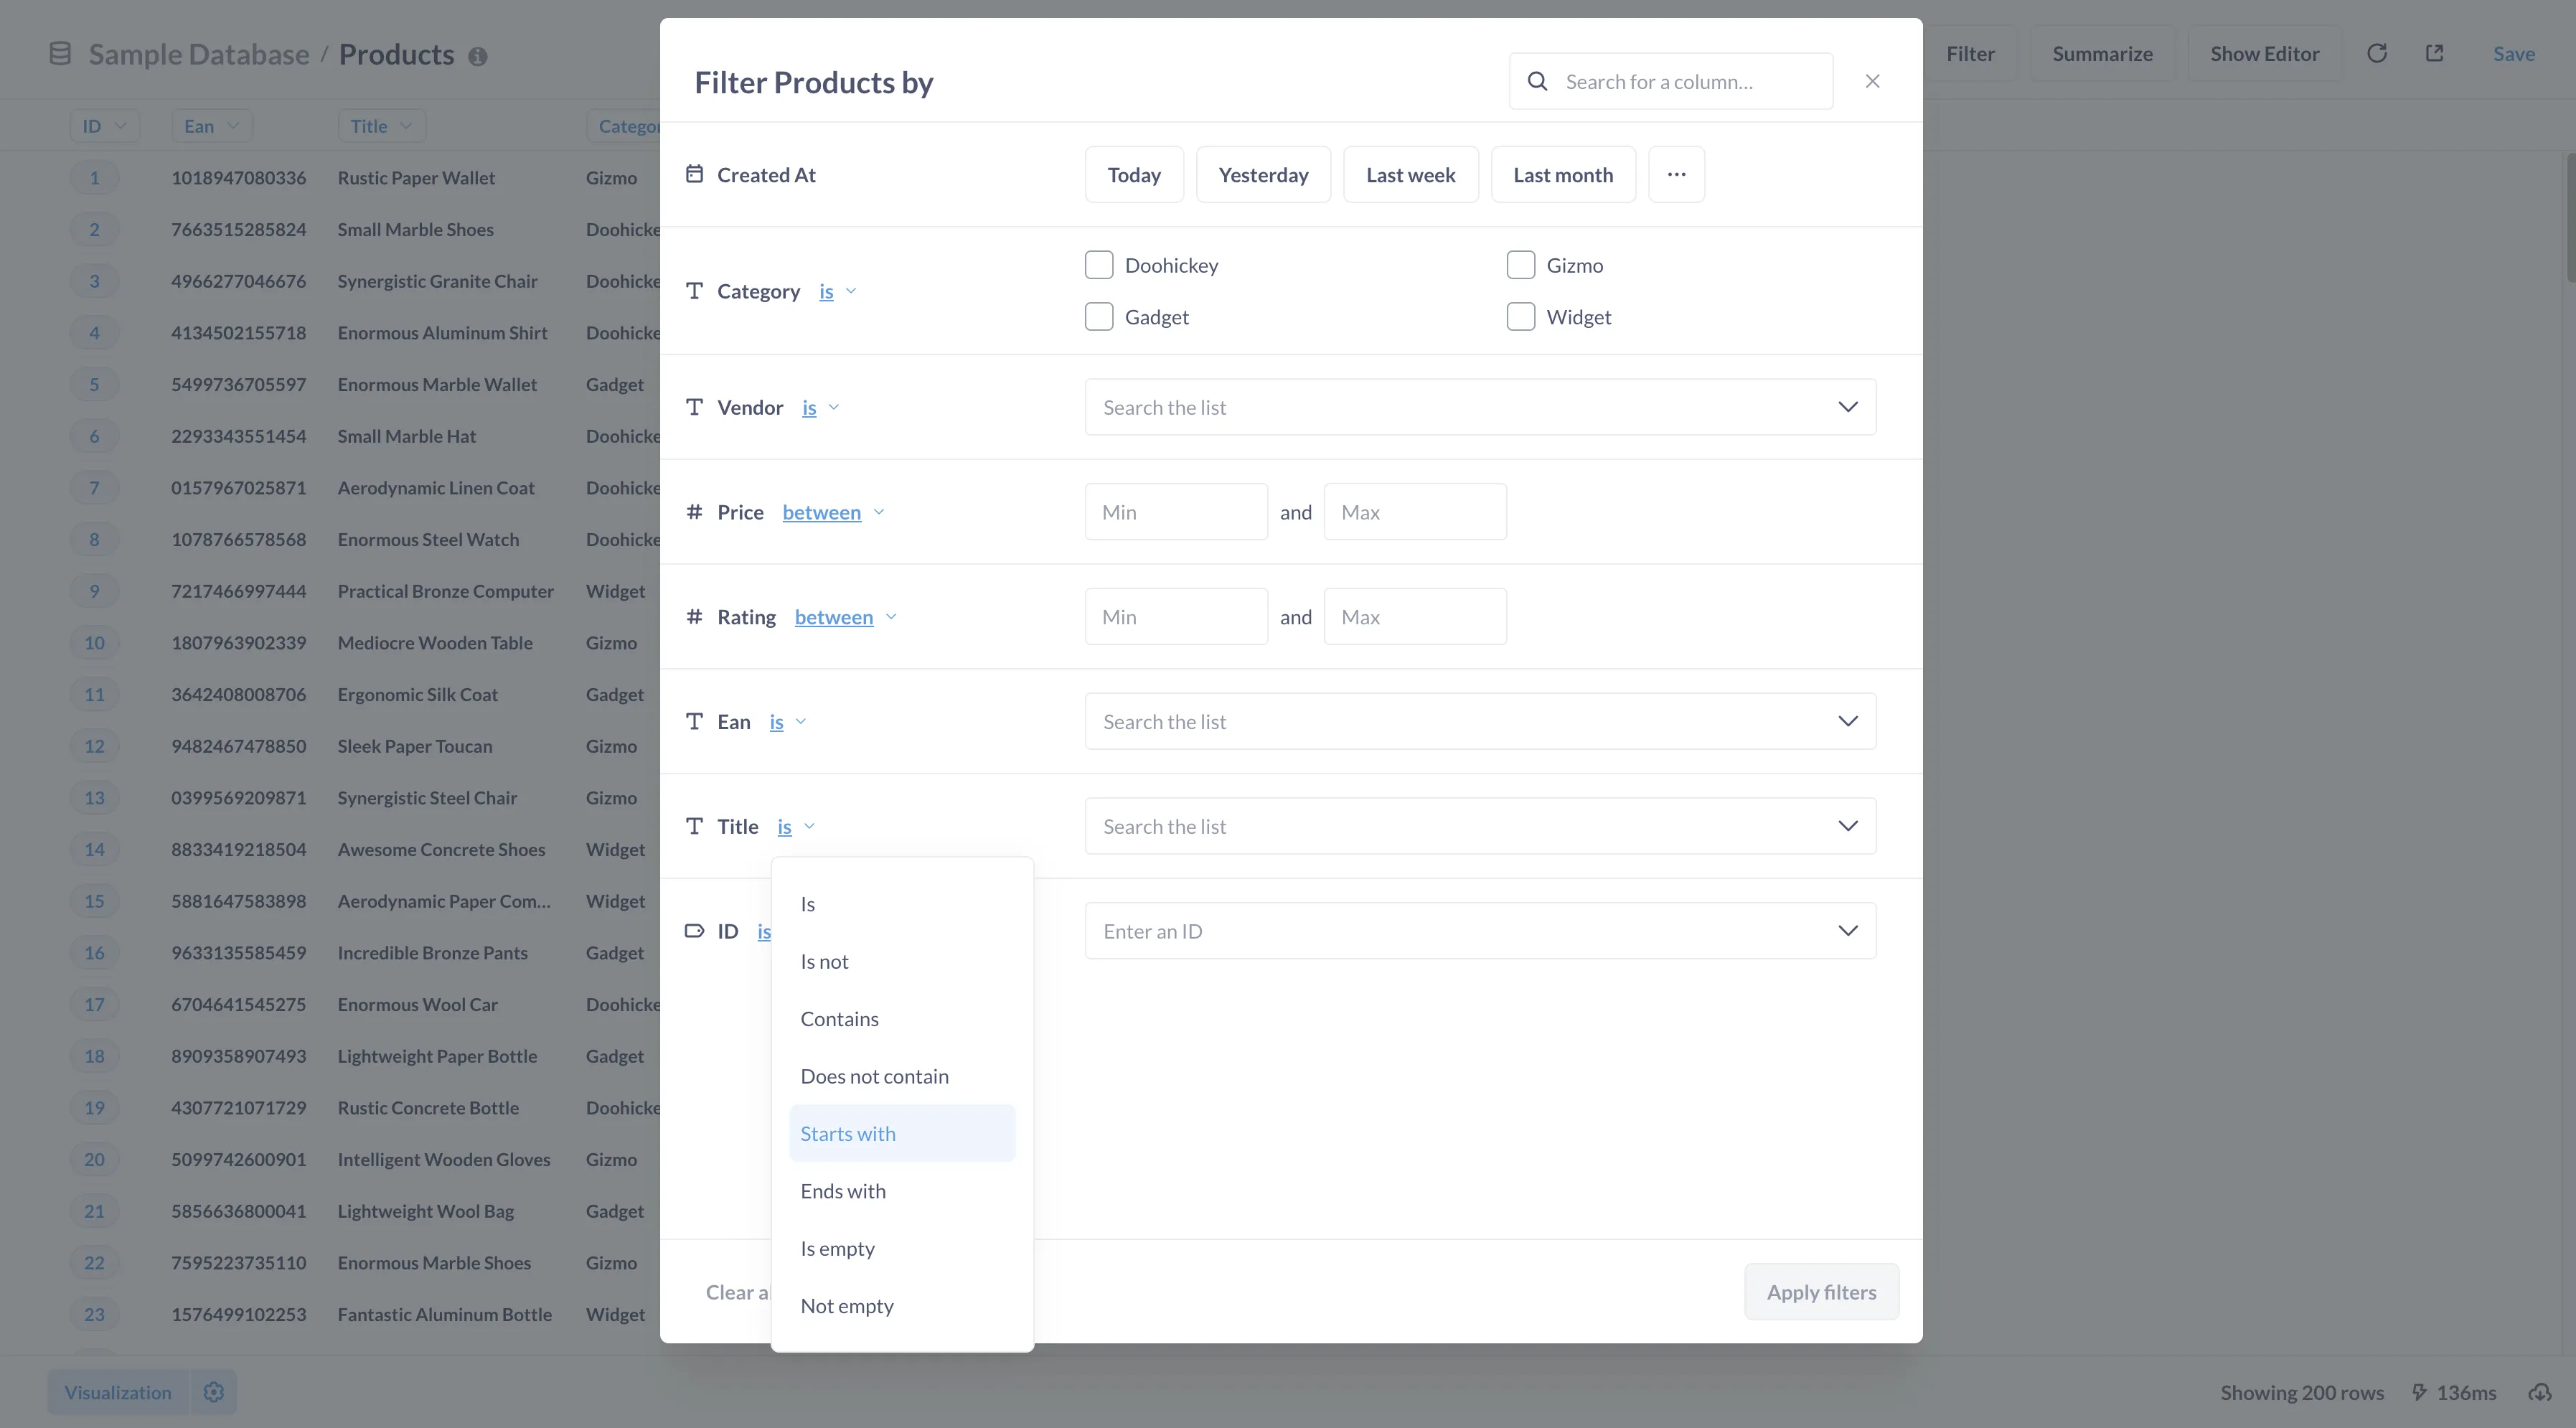Click the refresh icon in the top toolbar
Screen dimensions: 2576x1428
pos(2377,53)
